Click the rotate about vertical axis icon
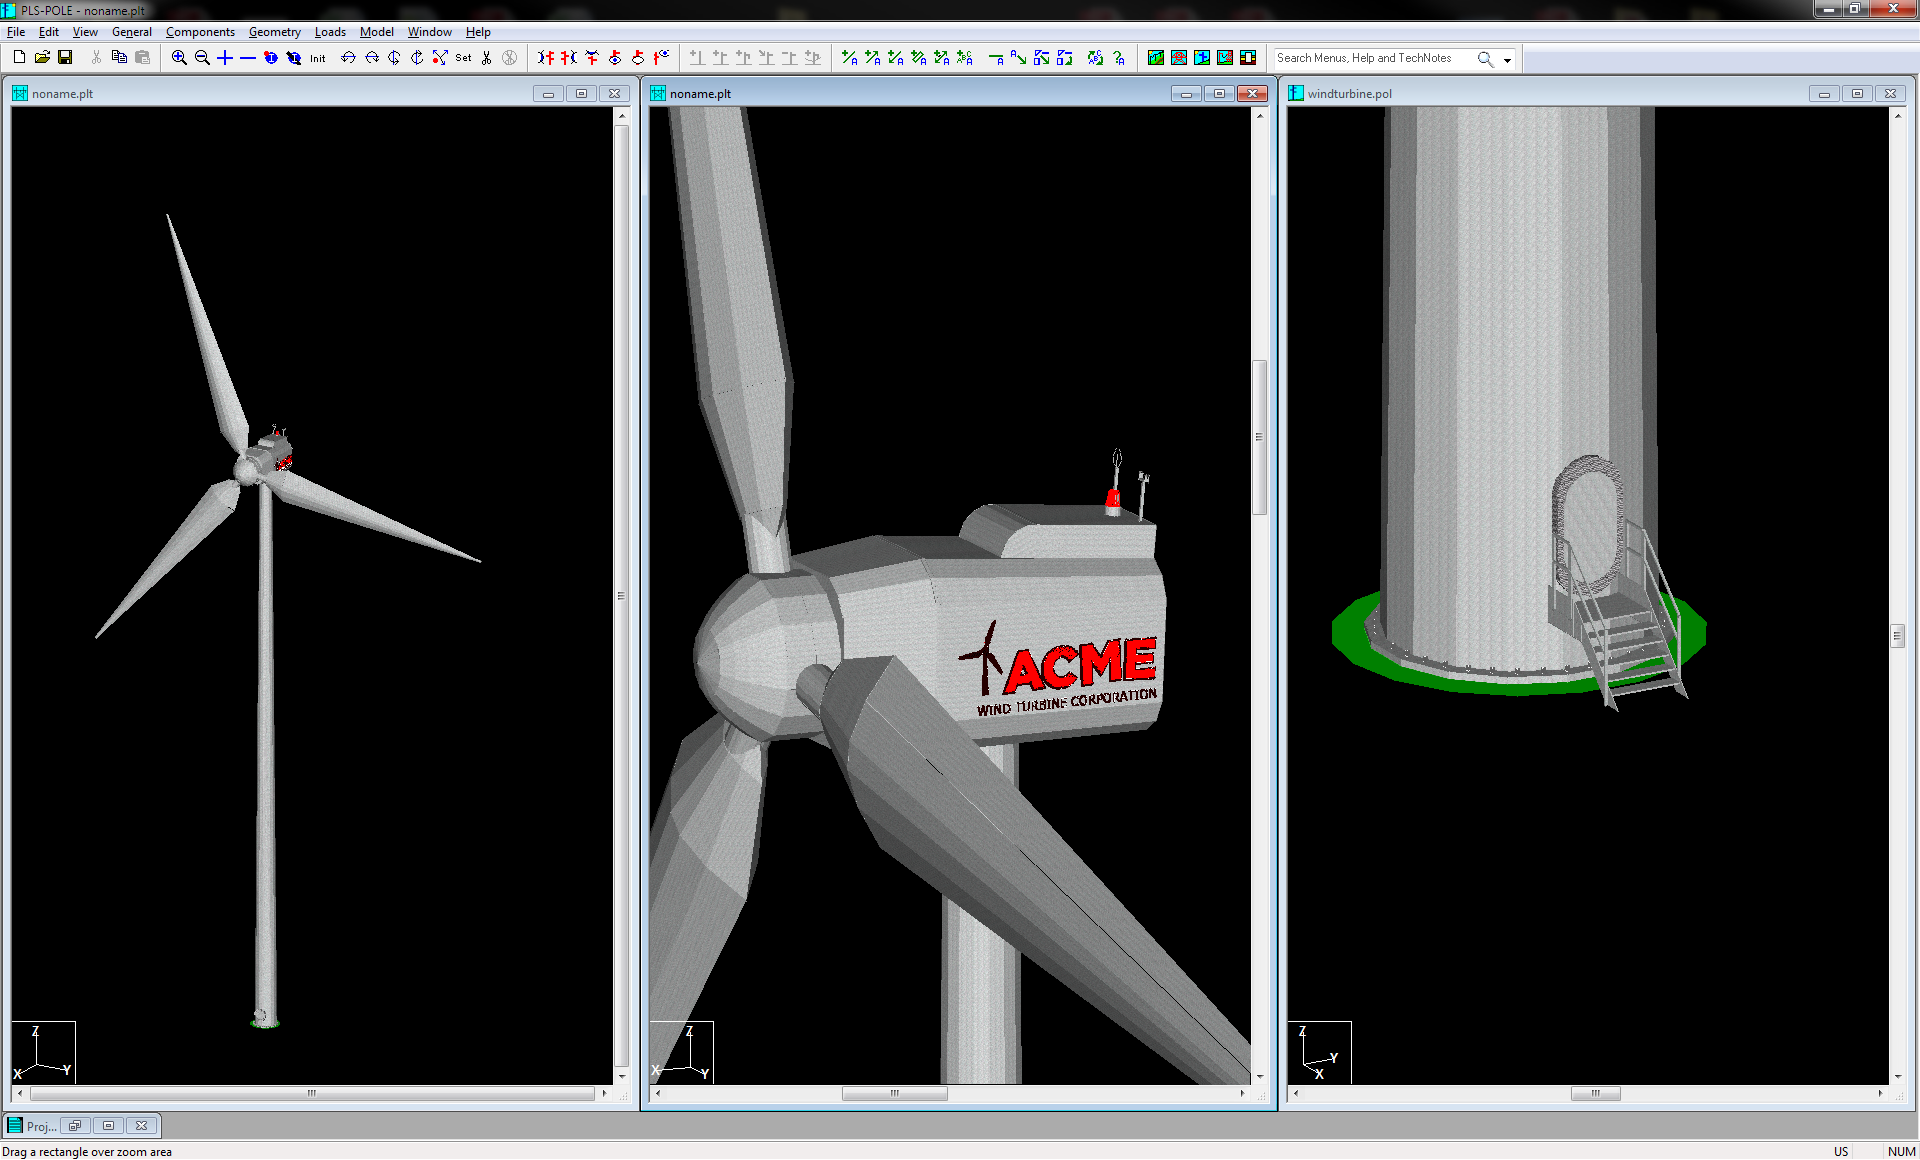The height and width of the screenshot is (1160, 1920). coord(394,58)
